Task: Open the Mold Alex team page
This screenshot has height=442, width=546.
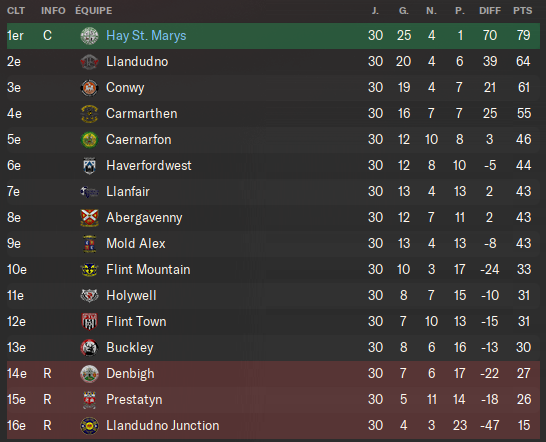Action: pos(136,243)
